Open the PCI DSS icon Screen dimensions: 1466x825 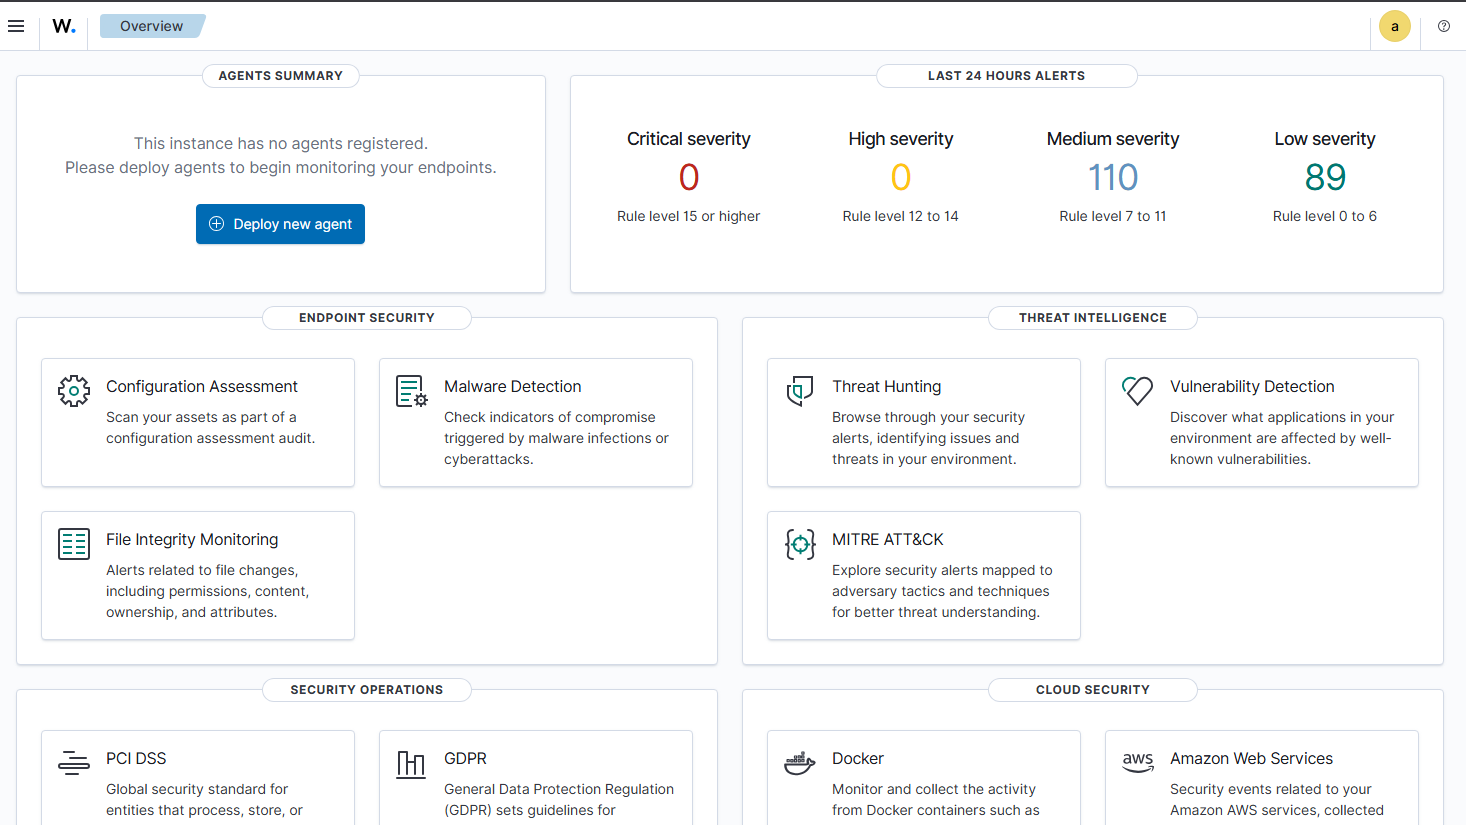74,763
